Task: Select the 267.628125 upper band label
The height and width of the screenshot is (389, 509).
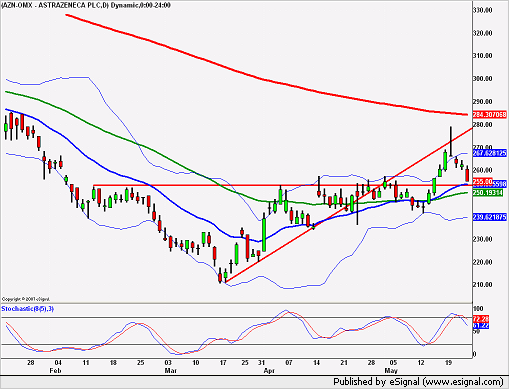Action: point(489,153)
